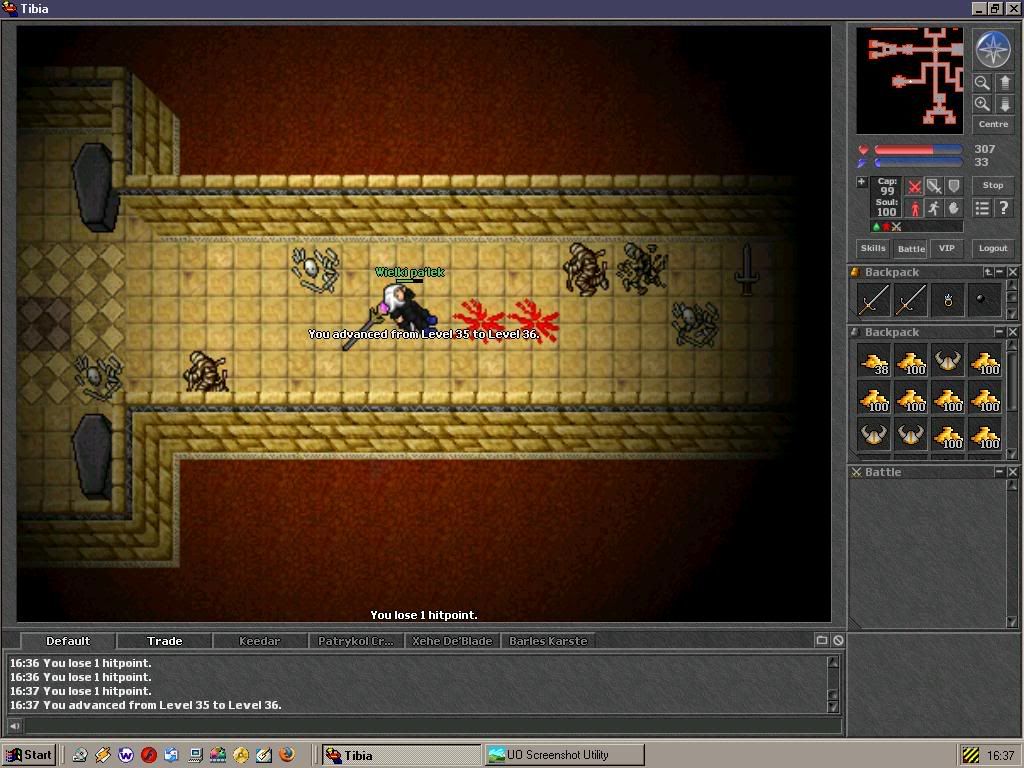Open the options list icon
1024x768 pixels.
pos(982,208)
